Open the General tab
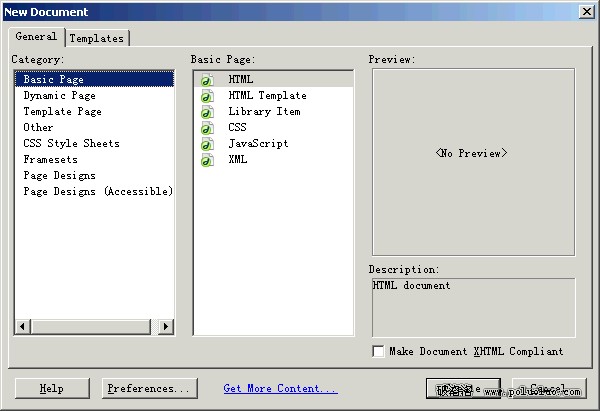The image size is (600, 411). [36, 37]
